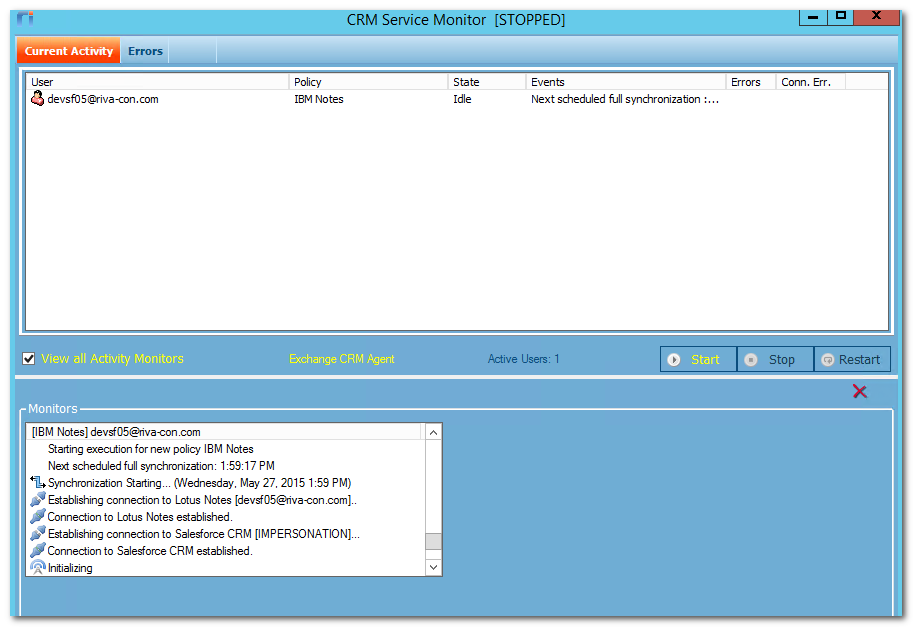Select the devsf05@riva-con.com user row
The image size is (913, 627).
point(456,99)
